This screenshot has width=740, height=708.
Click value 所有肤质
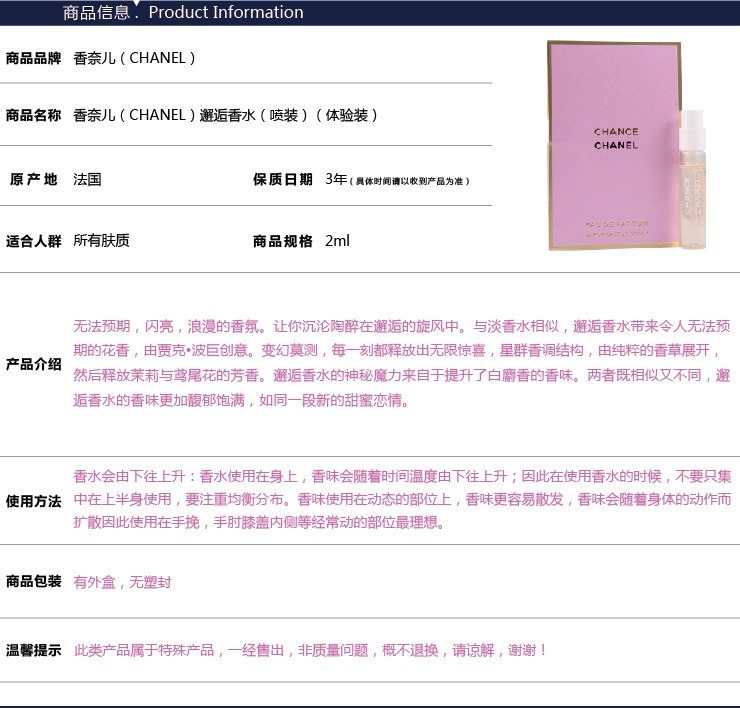101,241
